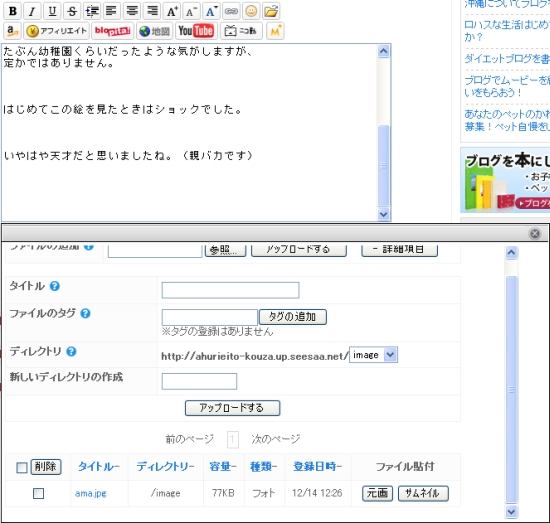Open the emoji smiley picker
The height and width of the screenshot is (523, 550).
click(251, 11)
